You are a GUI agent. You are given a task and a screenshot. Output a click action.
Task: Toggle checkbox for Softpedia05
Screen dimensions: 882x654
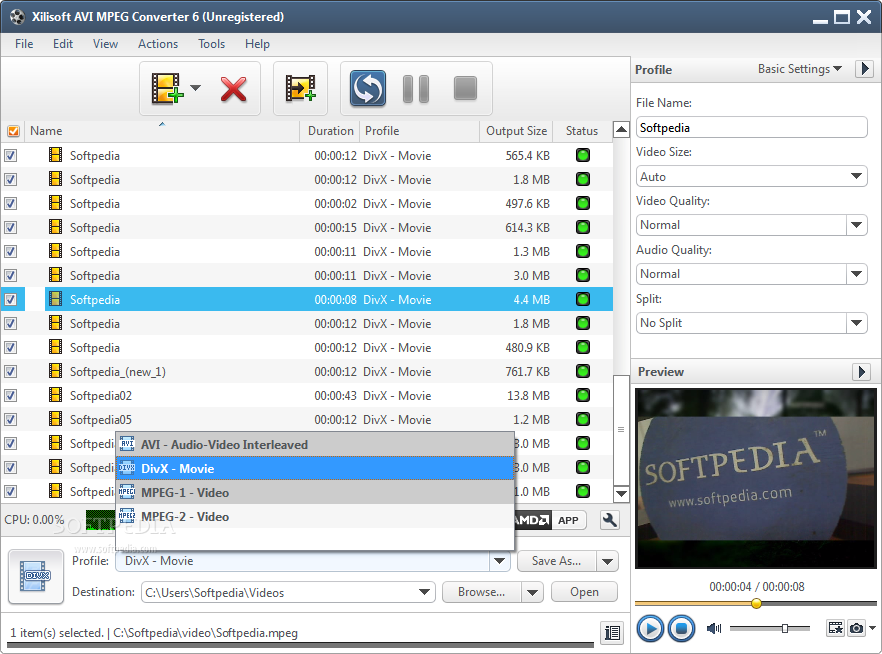coord(11,420)
